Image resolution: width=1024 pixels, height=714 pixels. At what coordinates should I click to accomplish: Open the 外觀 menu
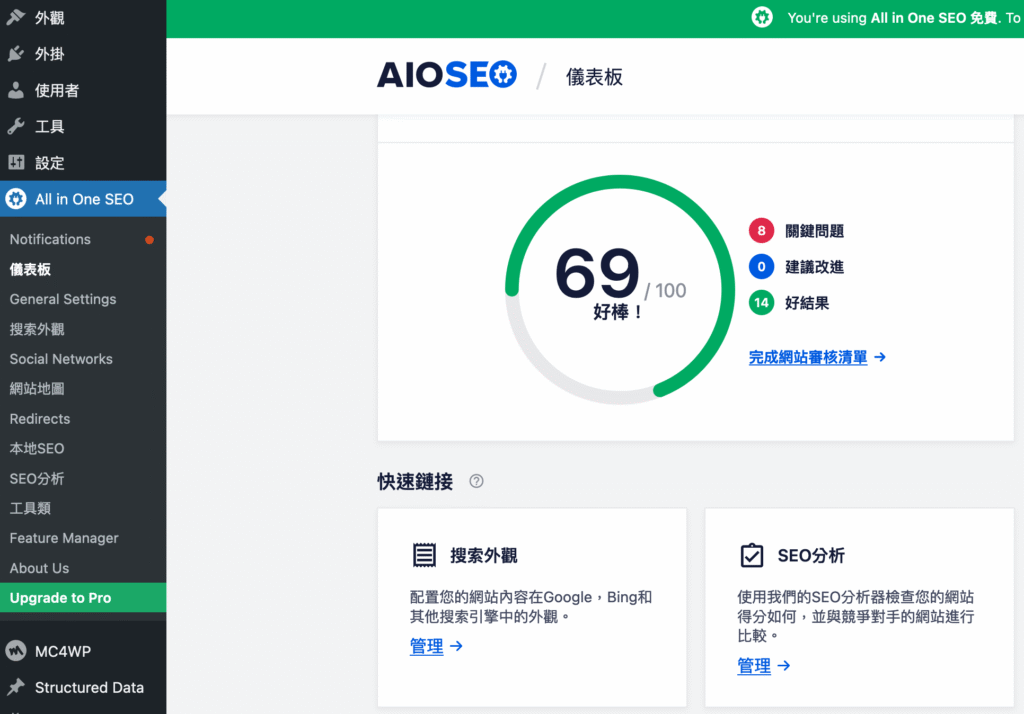tap(83, 18)
